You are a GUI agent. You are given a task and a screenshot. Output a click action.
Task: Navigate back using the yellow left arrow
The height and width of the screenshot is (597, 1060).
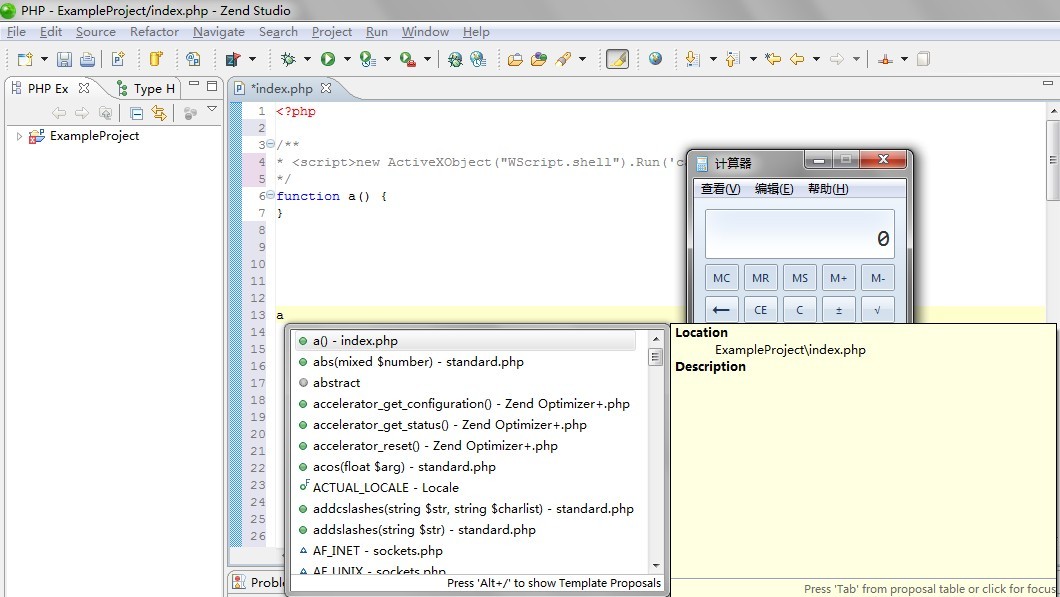(797, 60)
